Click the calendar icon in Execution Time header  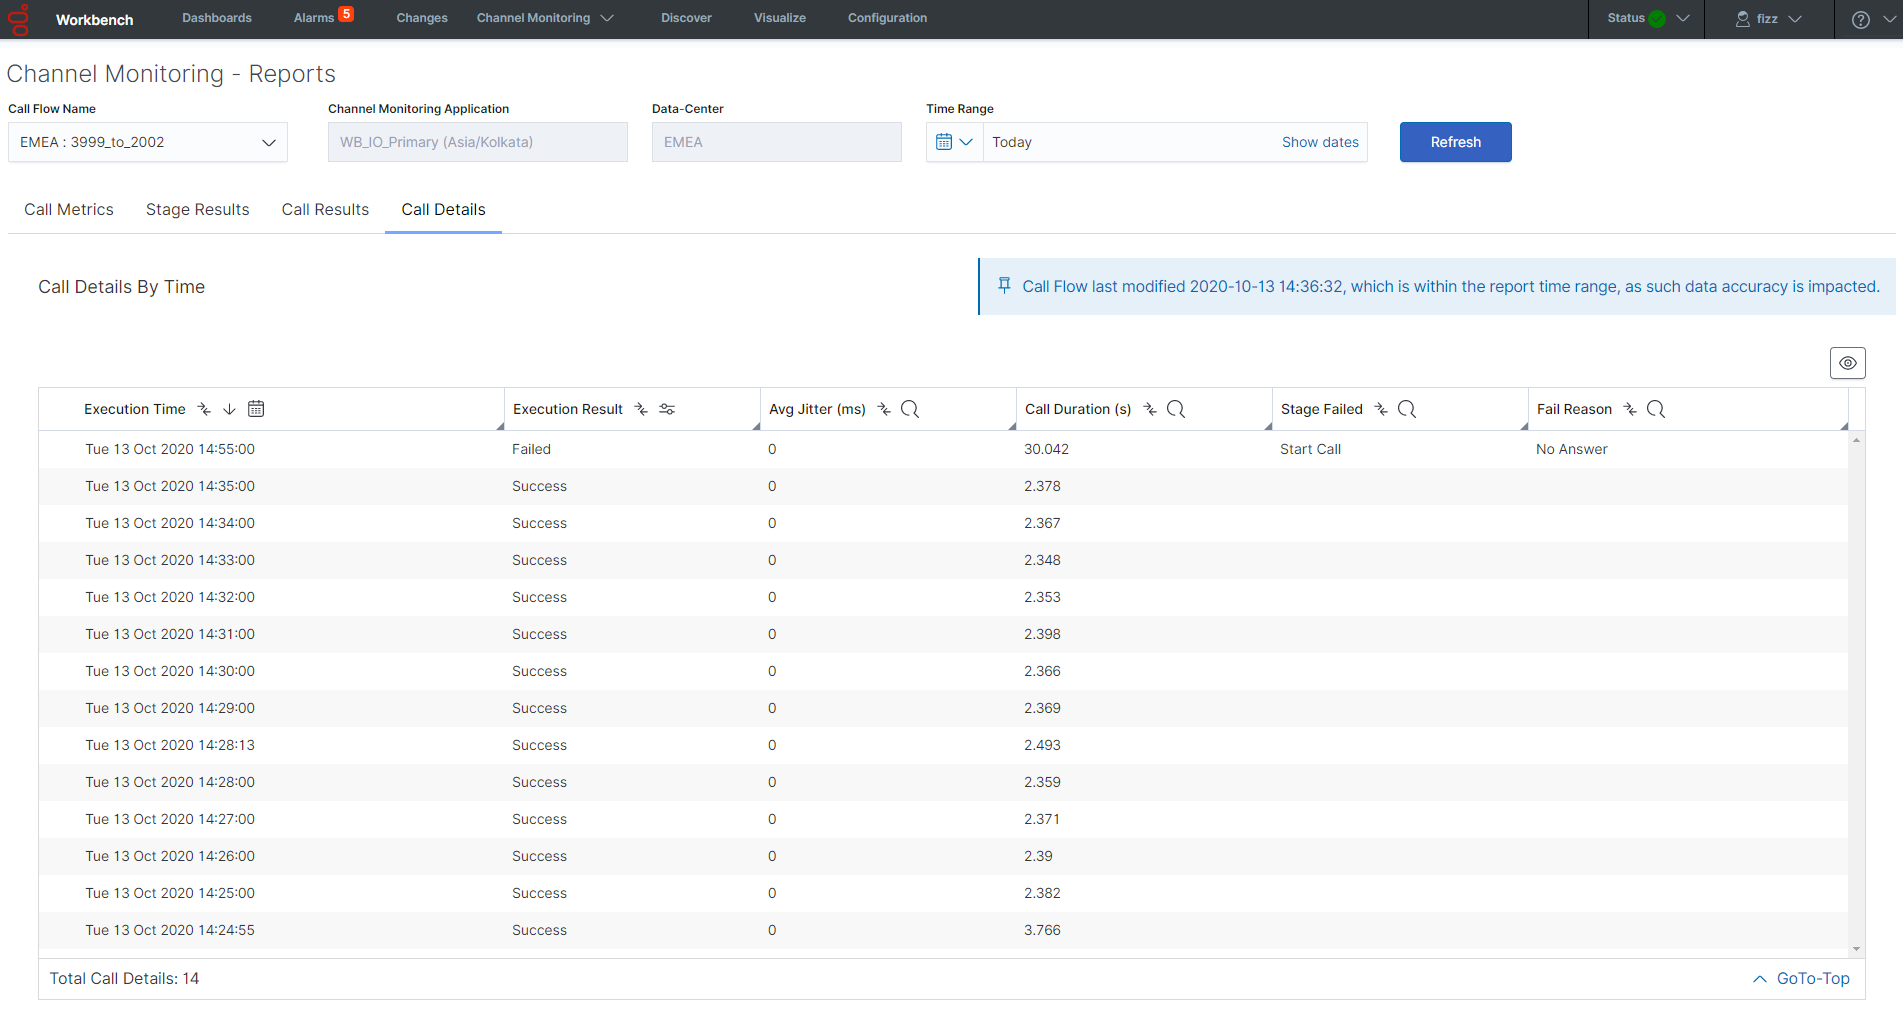click(x=256, y=409)
